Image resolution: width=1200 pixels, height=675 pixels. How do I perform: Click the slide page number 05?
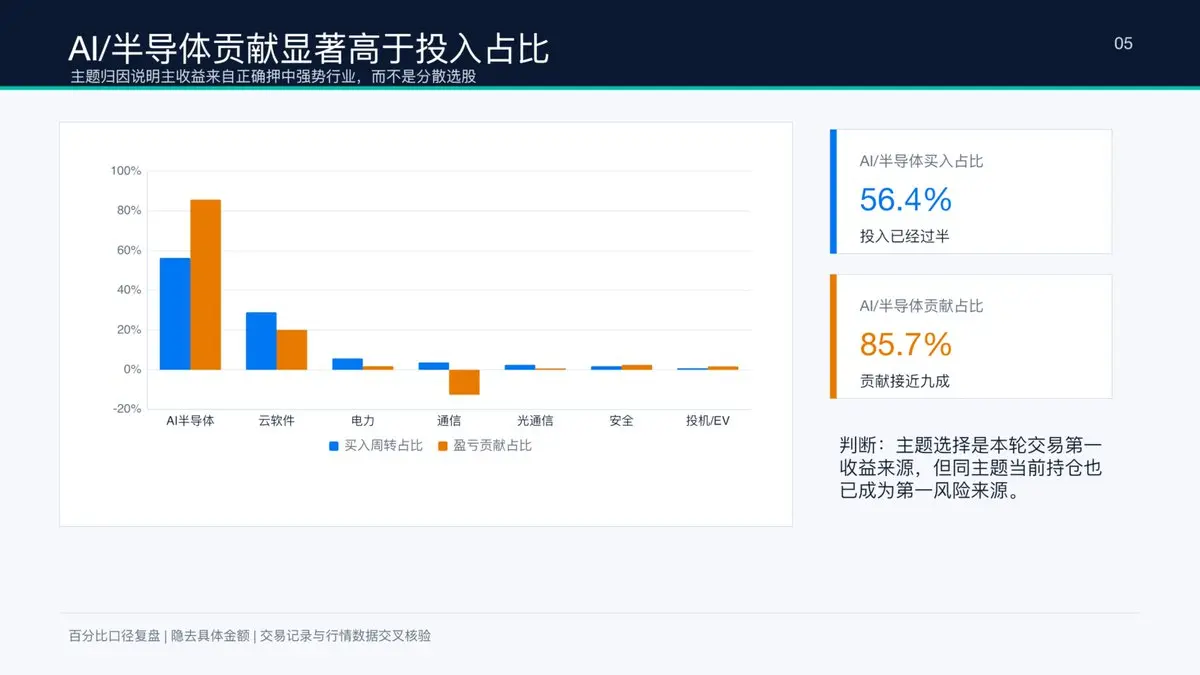click(x=1123, y=43)
